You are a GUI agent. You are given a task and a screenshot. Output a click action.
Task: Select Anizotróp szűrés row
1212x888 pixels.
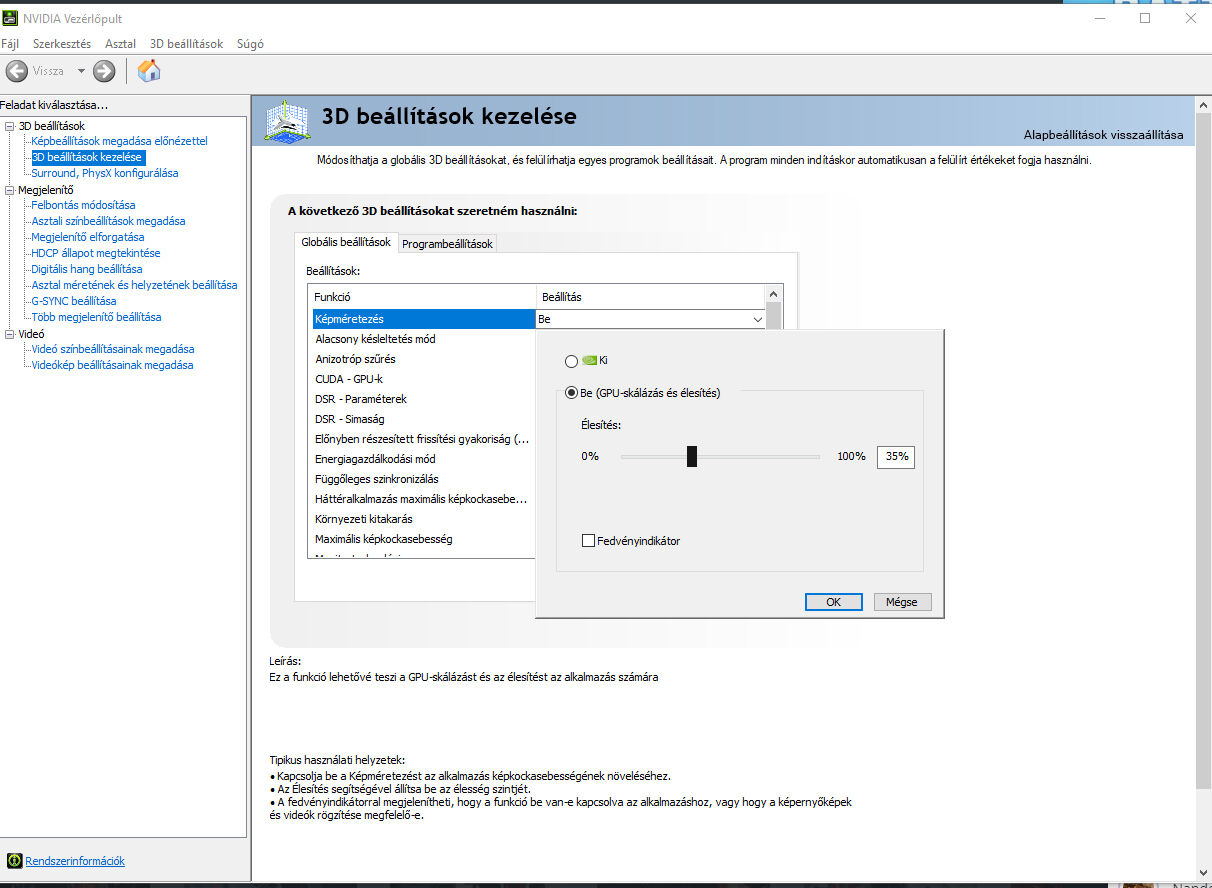point(425,359)
